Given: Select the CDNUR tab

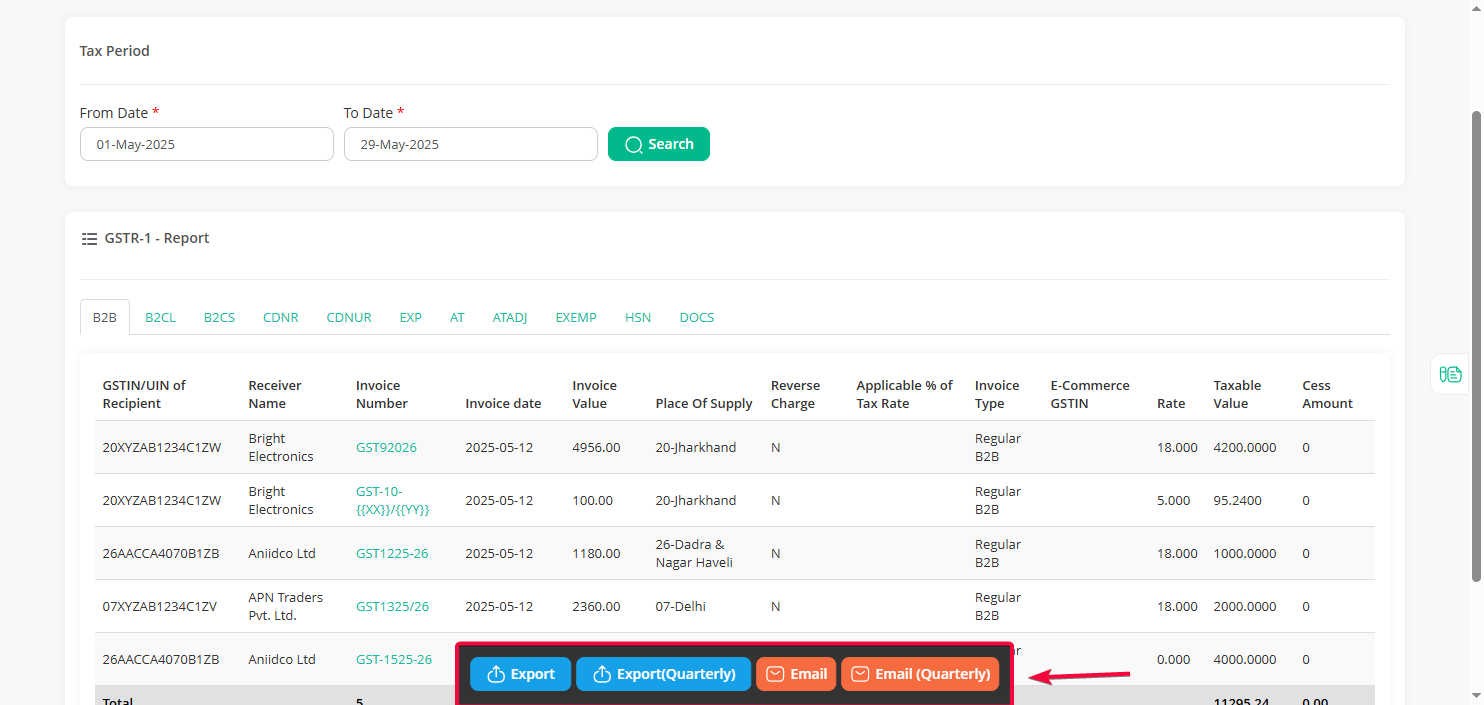Looking at the screenshot, I should tap(349, 317).
